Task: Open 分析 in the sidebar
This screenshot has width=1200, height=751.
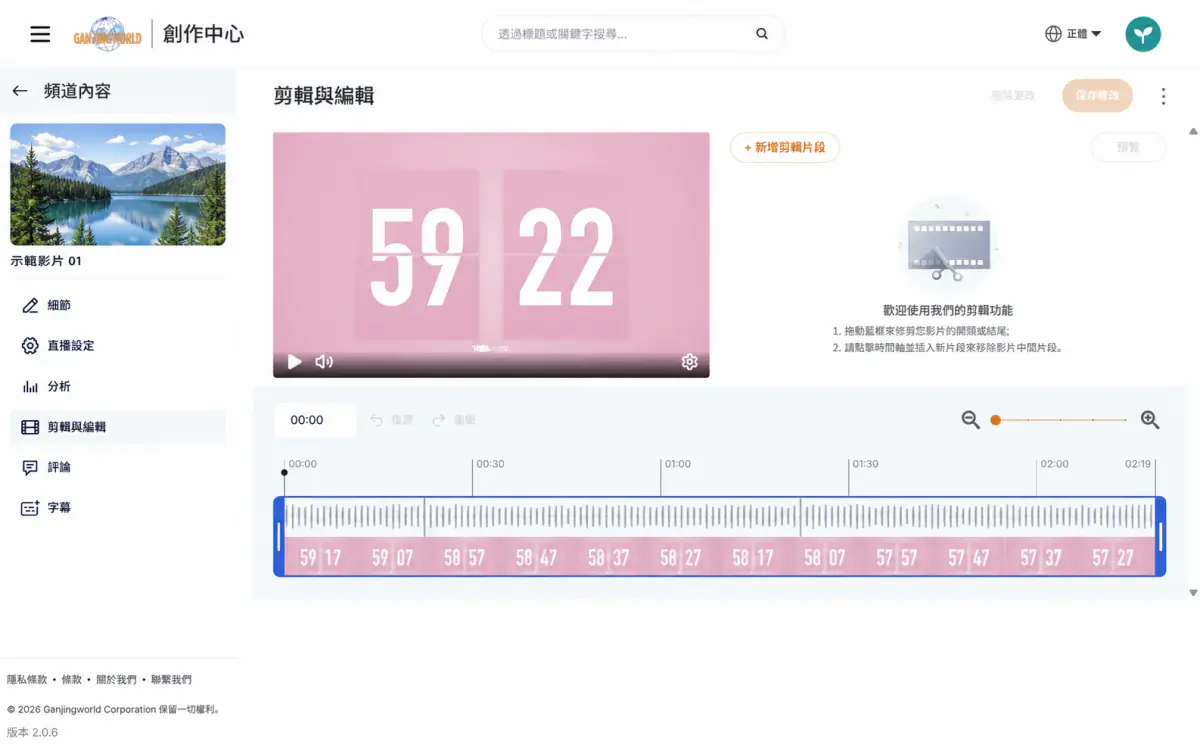Action: click(x=118, y=386)
